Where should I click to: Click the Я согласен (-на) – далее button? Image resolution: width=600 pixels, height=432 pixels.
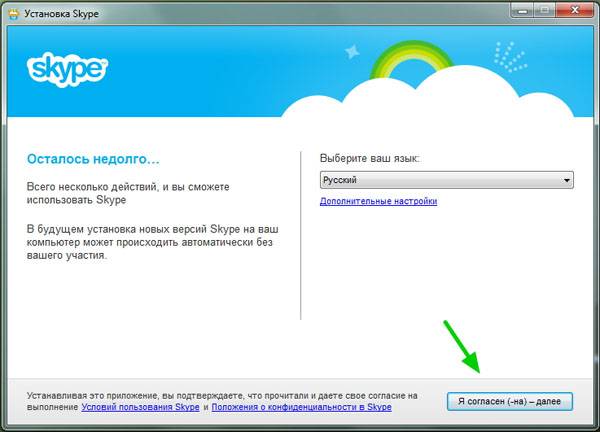point(510,401)
